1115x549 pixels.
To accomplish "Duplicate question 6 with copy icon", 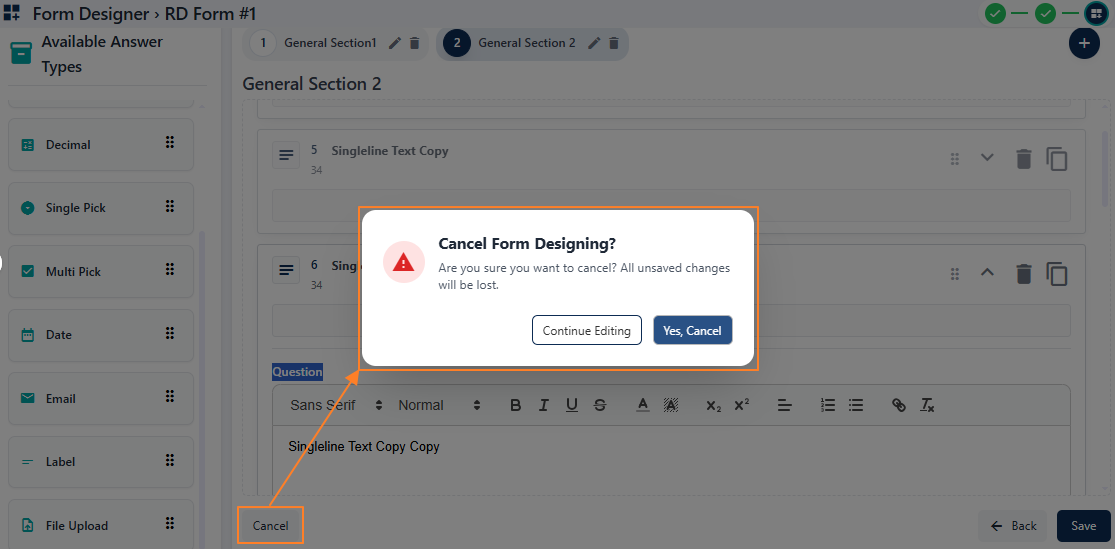I will point(1057,274).
